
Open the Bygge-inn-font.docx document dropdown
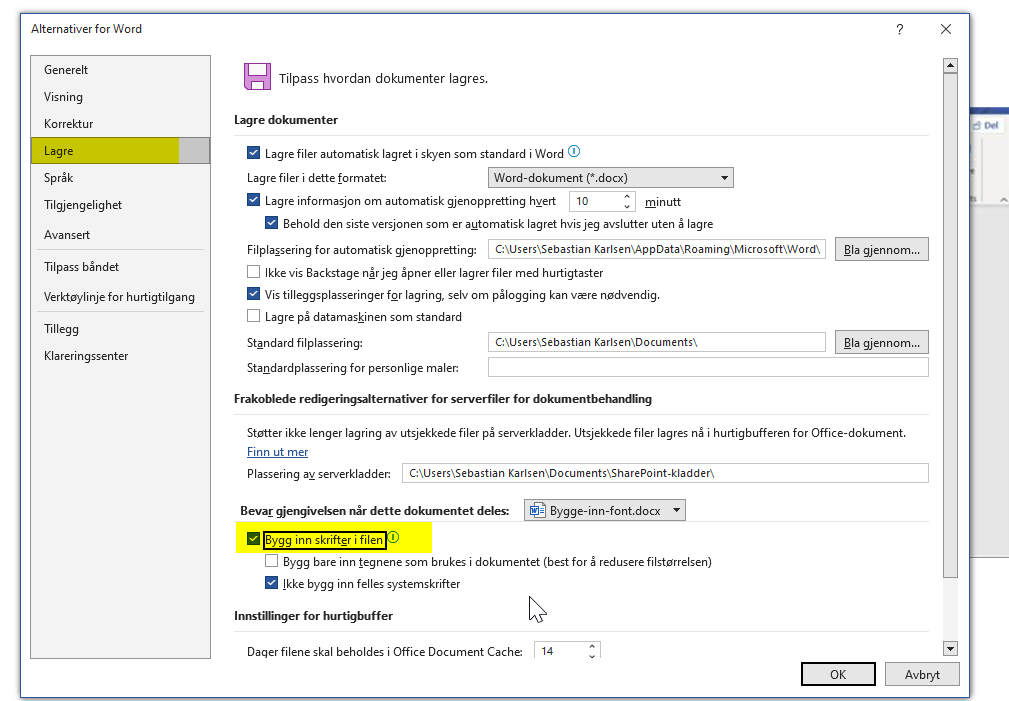click(x=605, y=510)
